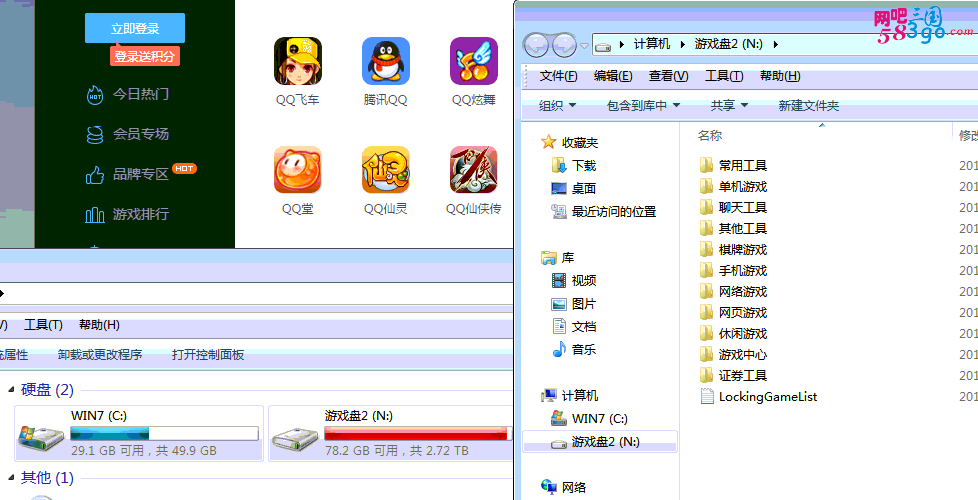Select 游戏盘2 (N:) in navigation pane
Image resolution: width=978 pixels, height=500 pixels.
click(599, 441)
